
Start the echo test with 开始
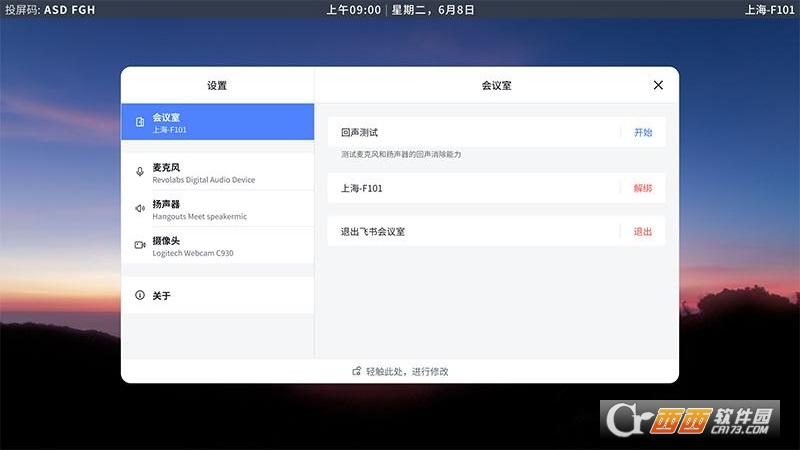pyautogui.click(x=643, y=132)
